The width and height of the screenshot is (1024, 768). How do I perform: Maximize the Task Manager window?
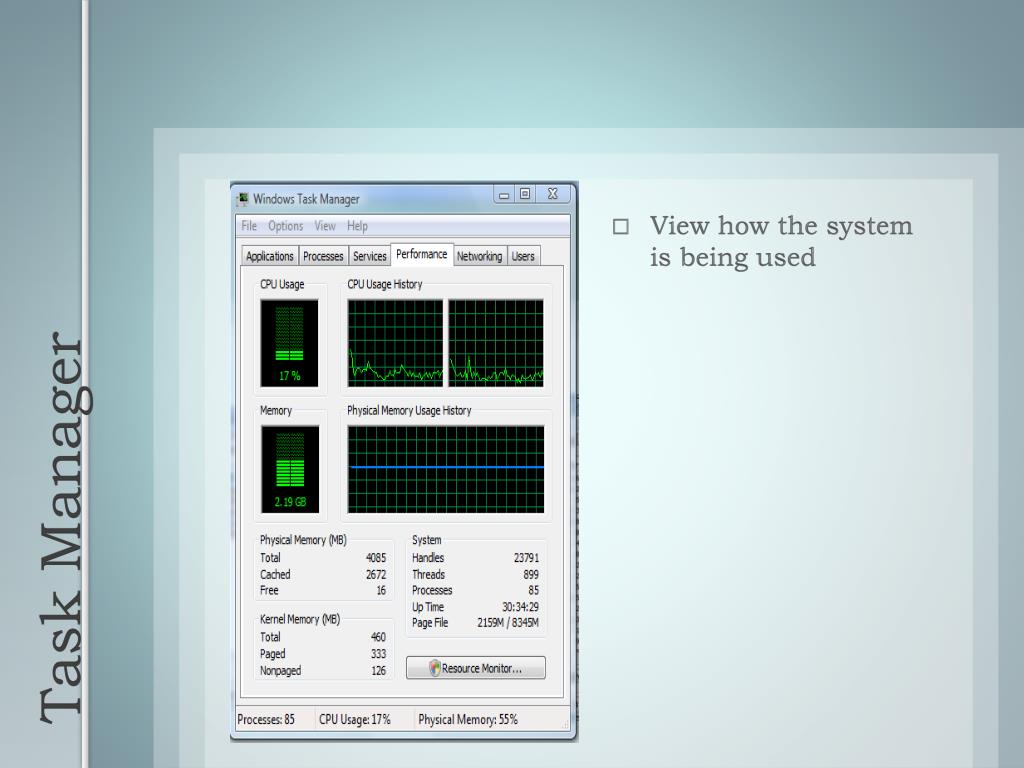(524, 194)
